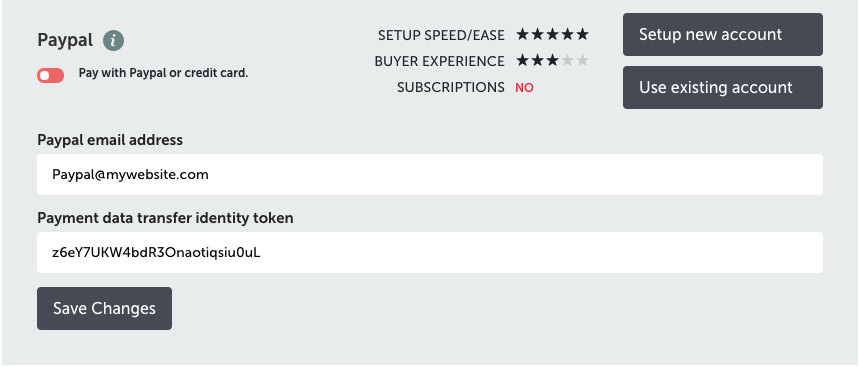The image size is (859, 367).
Task: Choose Use existing account
Action: pyautogui.click(x=723, y=88)
